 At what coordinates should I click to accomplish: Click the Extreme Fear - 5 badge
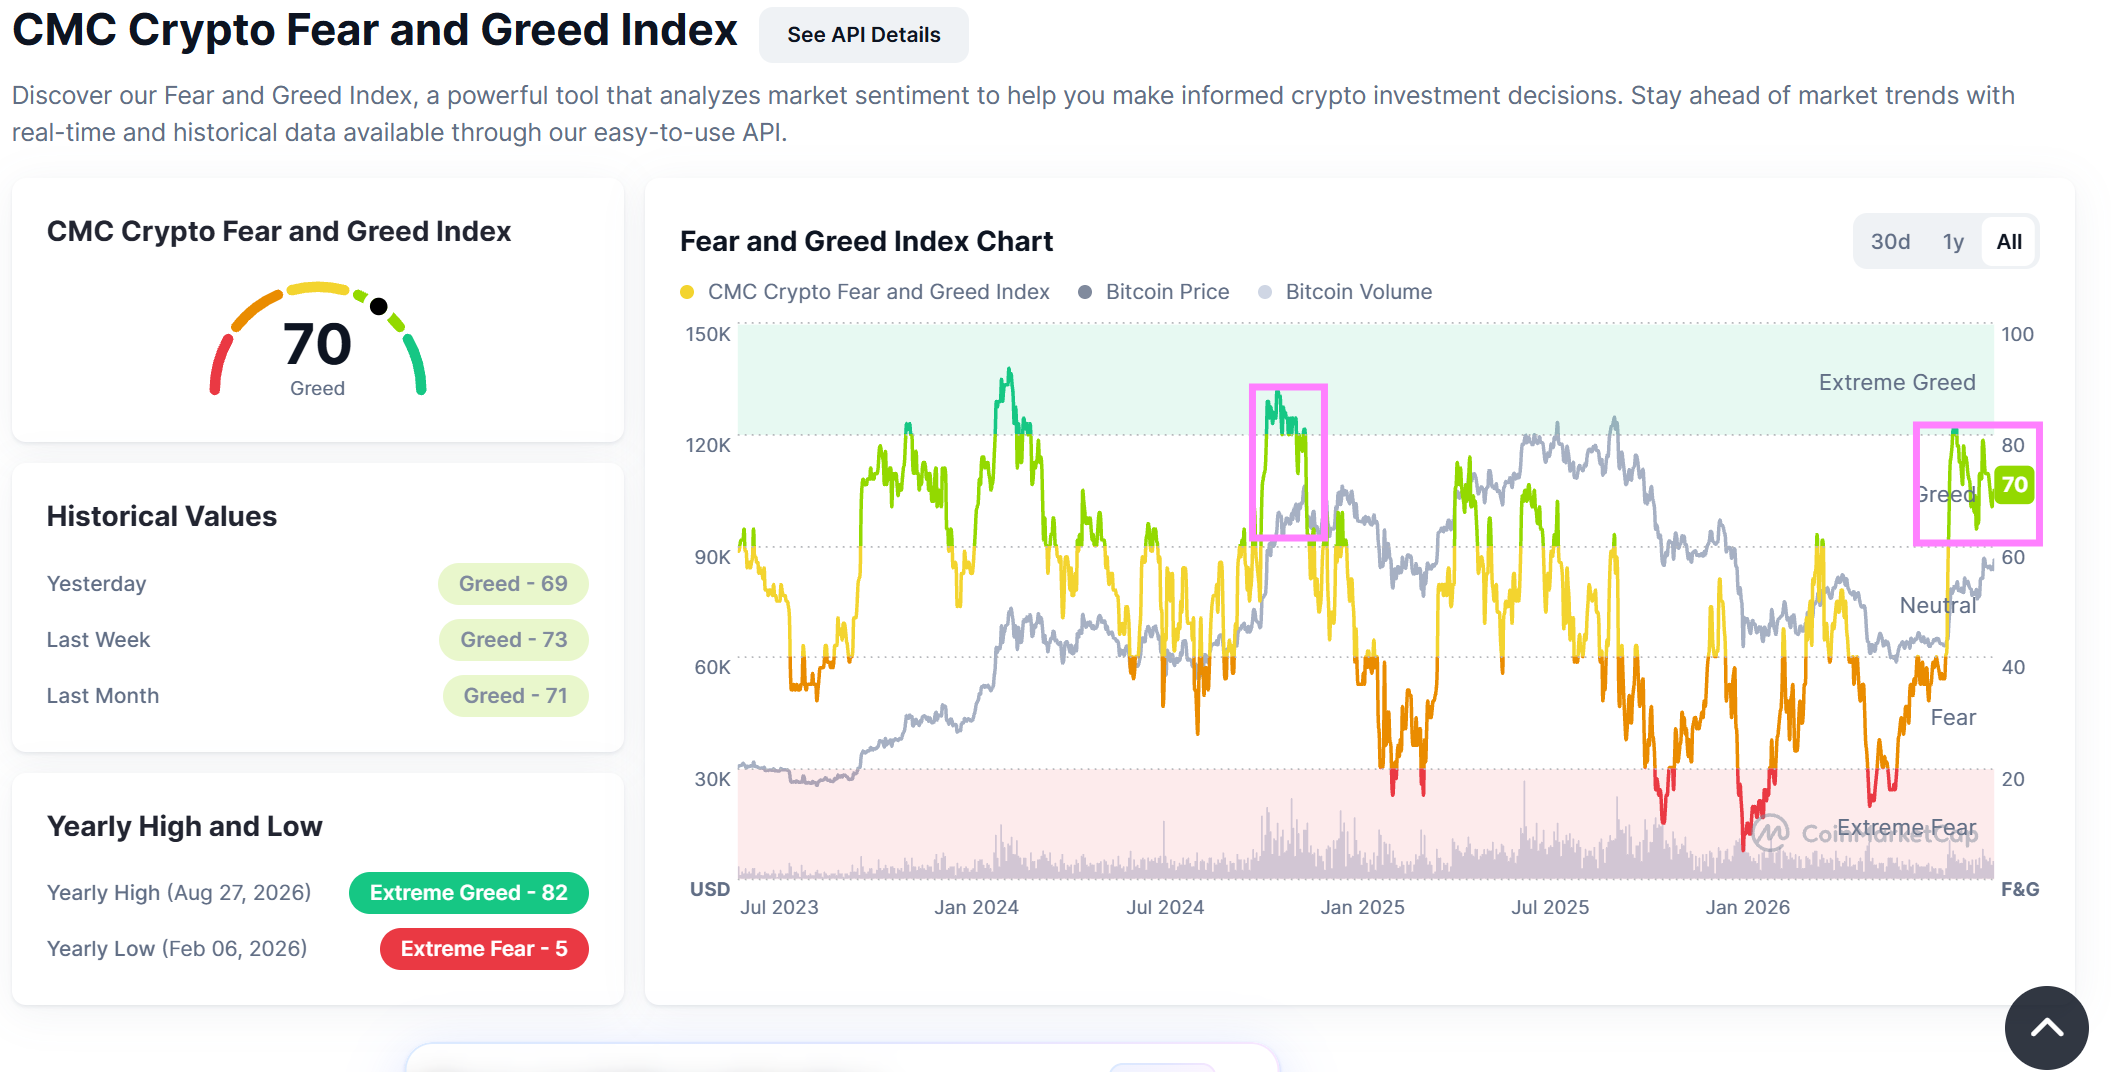484,949
